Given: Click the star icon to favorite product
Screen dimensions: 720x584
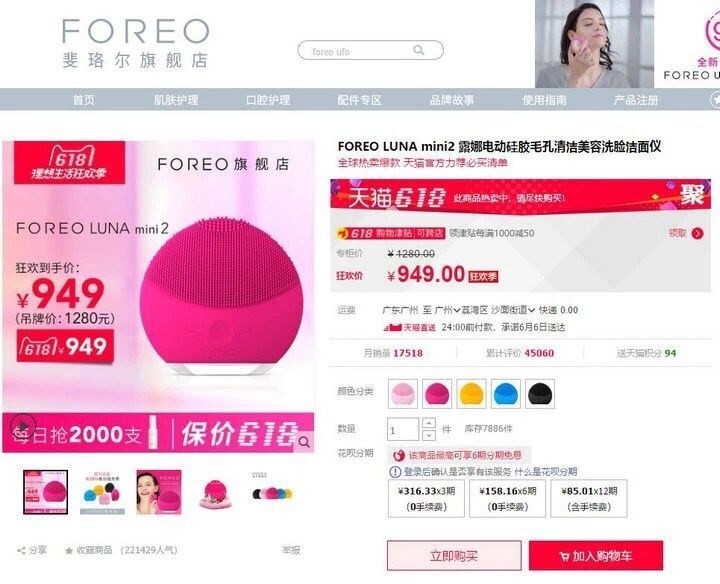Looking at the screenshot, I should (x=69, y=550).
